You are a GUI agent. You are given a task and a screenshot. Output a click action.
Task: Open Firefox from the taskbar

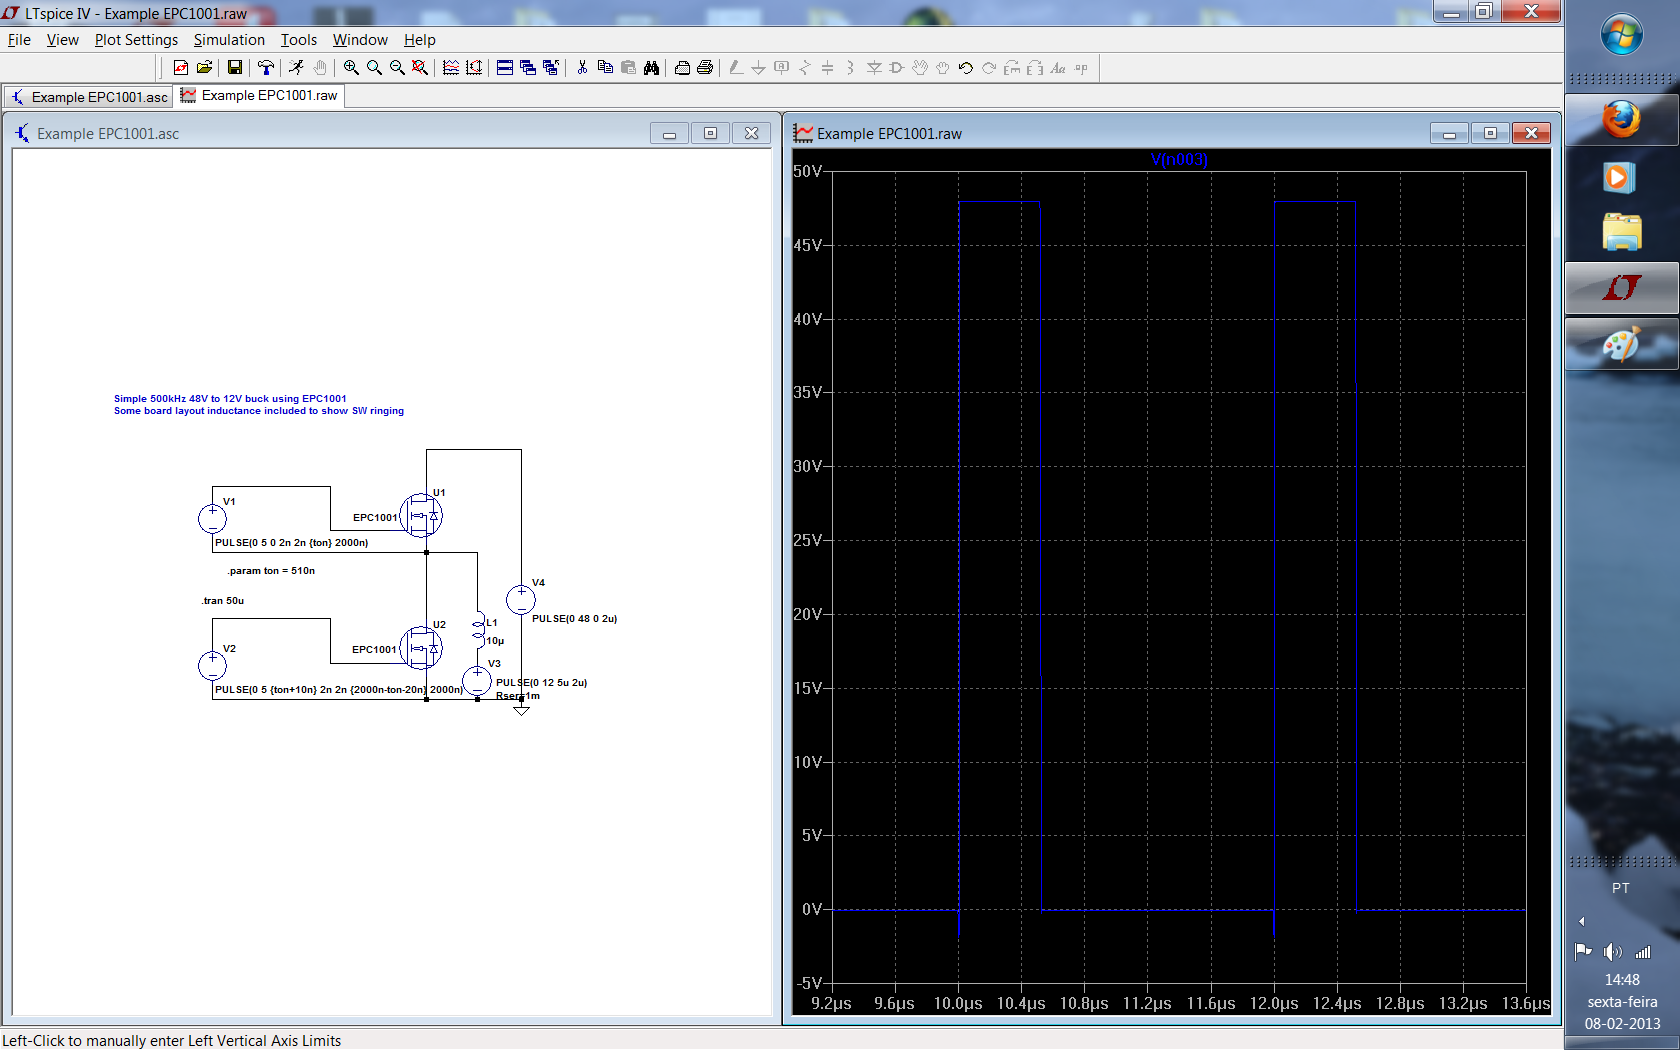(1621, 119)
